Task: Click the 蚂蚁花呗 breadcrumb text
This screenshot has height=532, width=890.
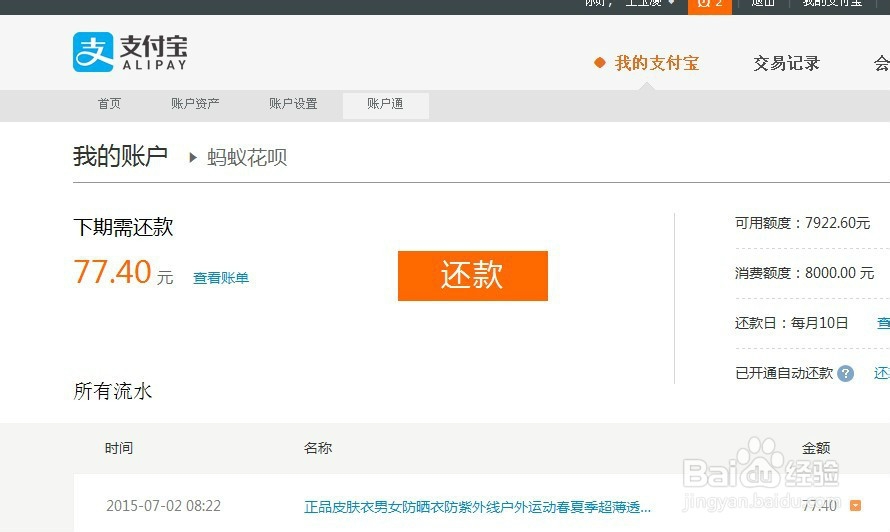Action: (x=247, y=157)
